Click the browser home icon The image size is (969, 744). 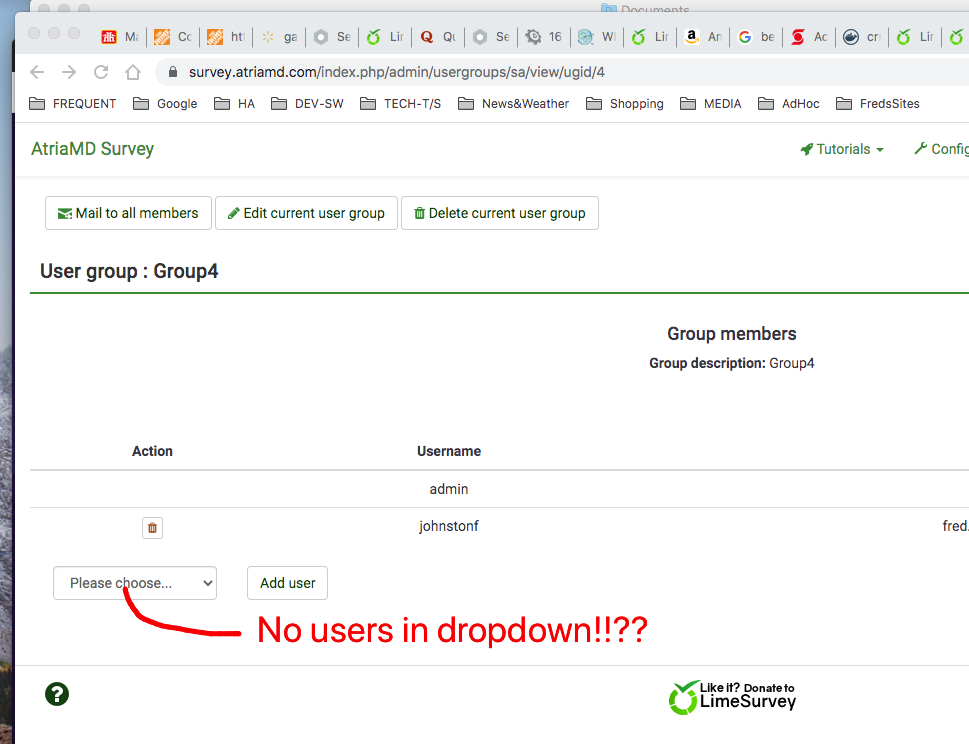(x=133, y=72)
